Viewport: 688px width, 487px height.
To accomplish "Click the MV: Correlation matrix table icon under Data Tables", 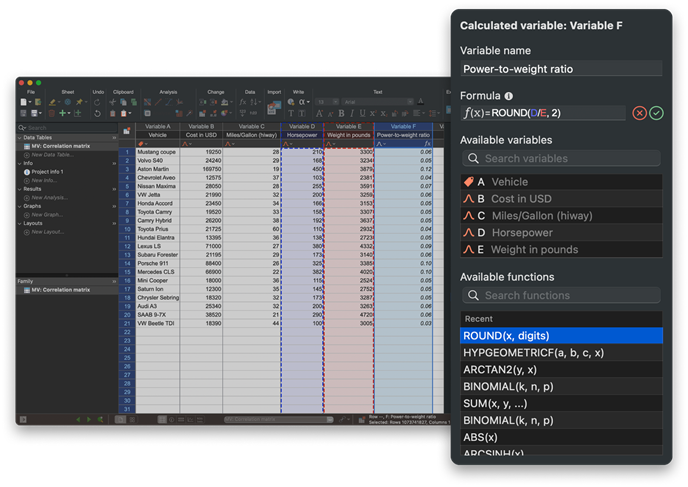I will pyautogui.click(x=25, y=147).
